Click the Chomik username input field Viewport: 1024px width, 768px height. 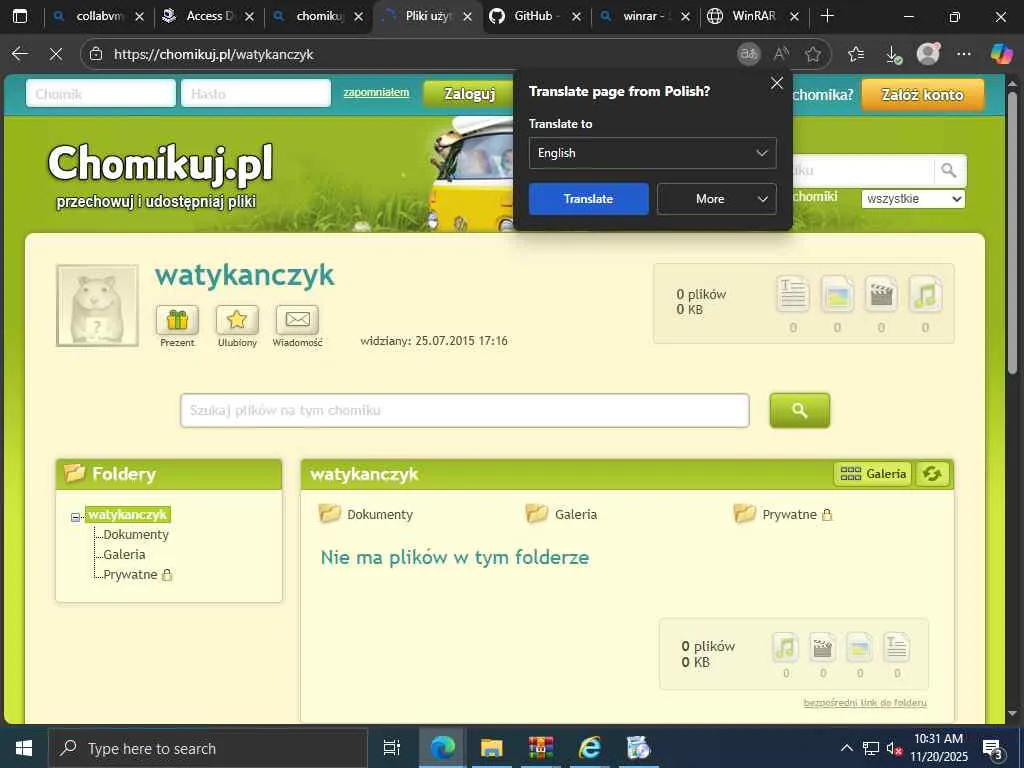(101, 93)
